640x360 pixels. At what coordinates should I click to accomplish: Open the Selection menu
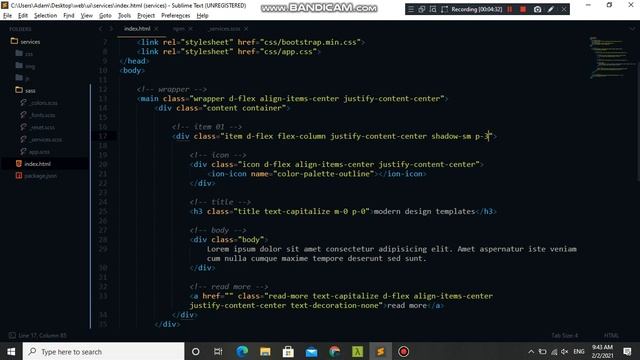(45, 16)
